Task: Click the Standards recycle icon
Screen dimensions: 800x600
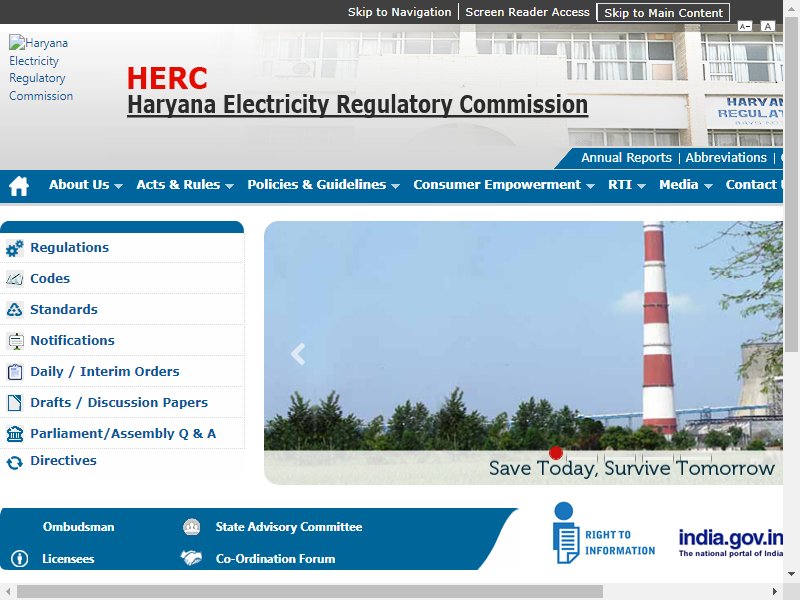Action: point(14,310)
